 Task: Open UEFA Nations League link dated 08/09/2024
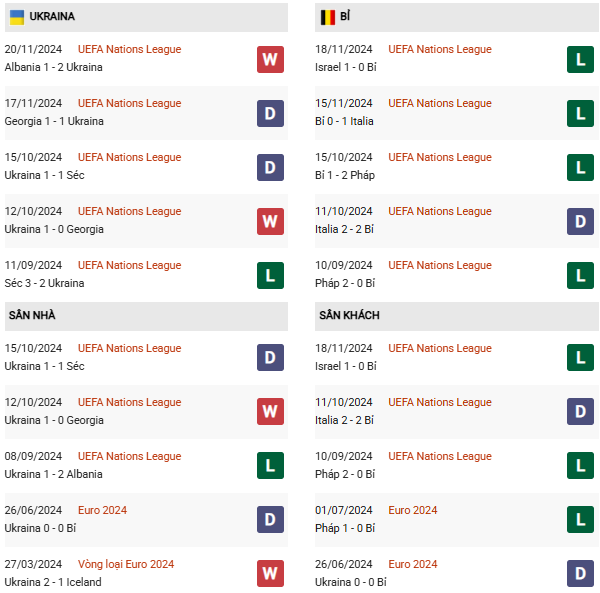coord(129,456)
